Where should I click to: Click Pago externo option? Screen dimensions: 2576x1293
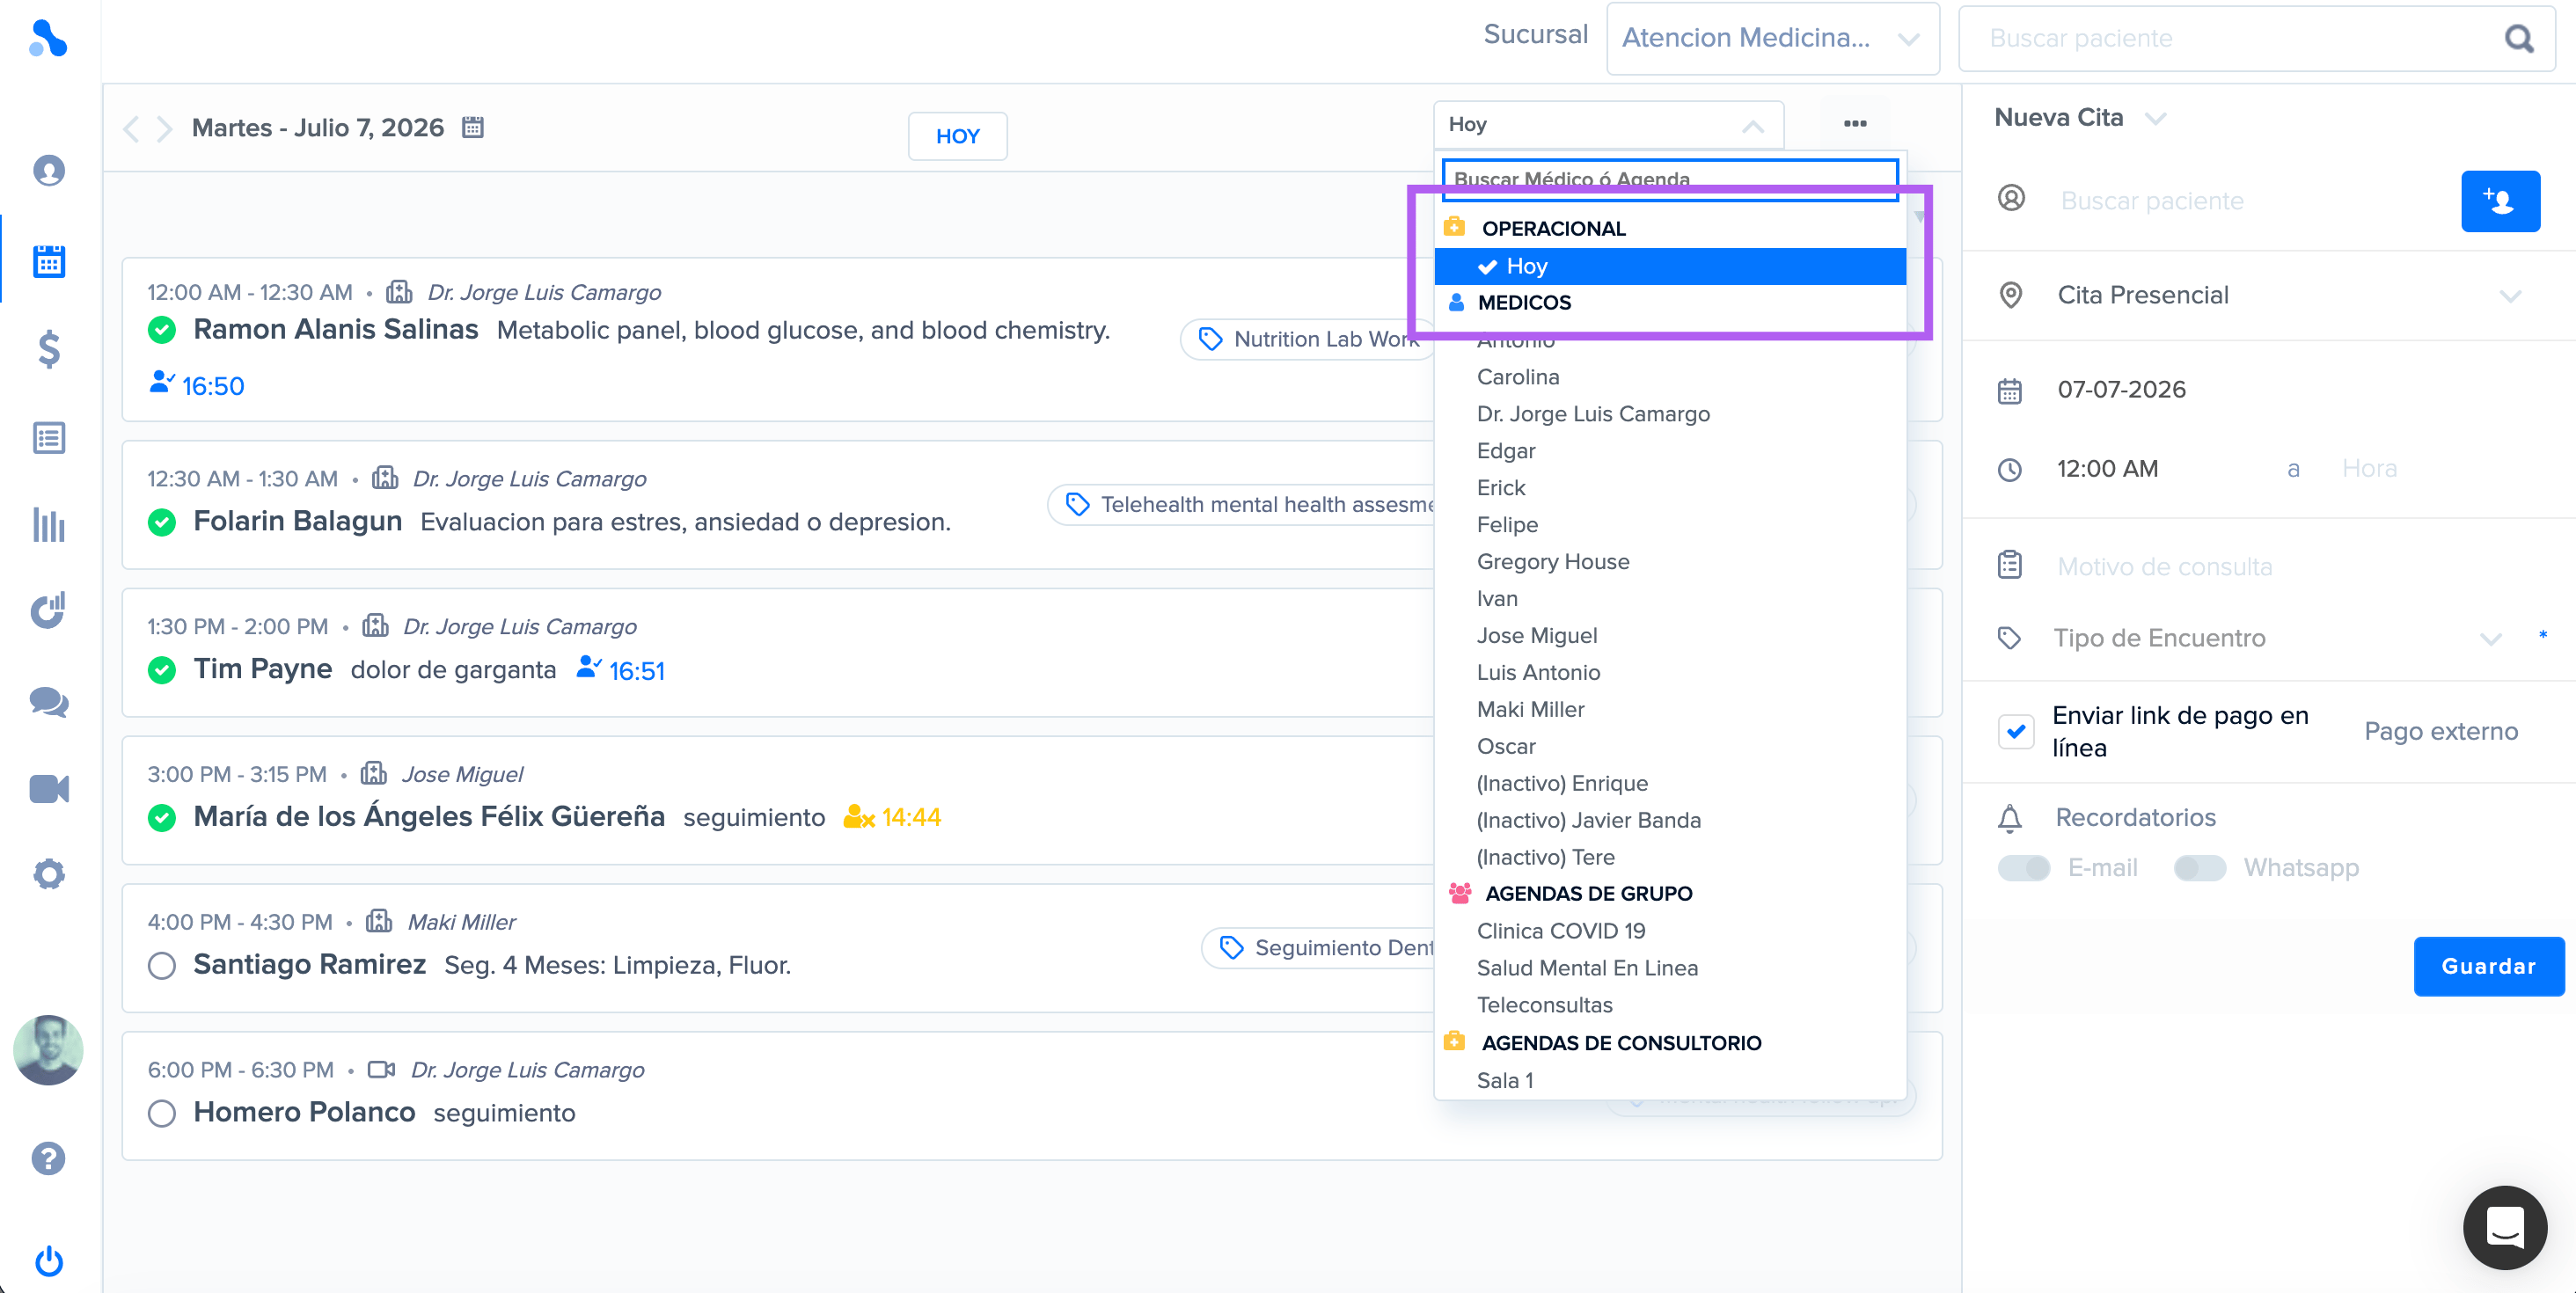pos(2440,731)
